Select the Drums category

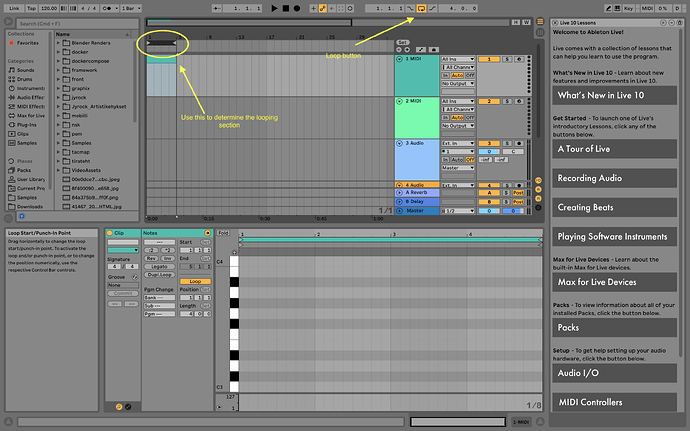[x=25, y=79]
